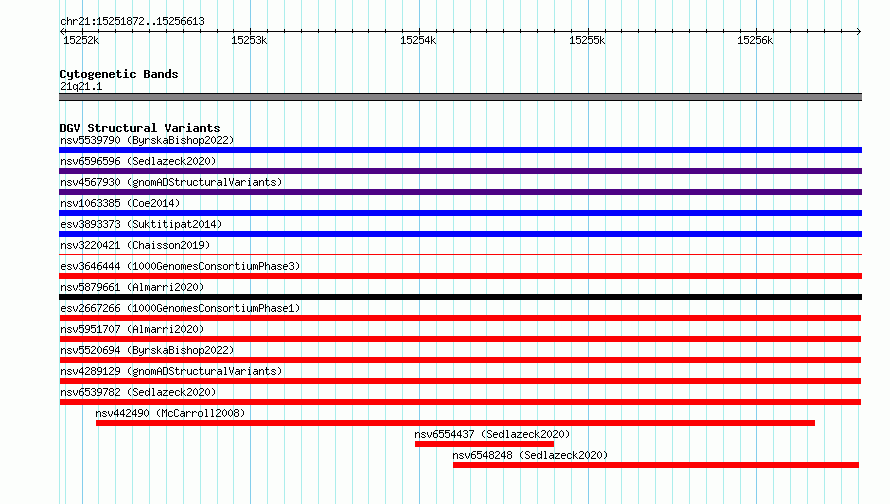Click the chr21:15251872..15256613 coordinate text

132,21
